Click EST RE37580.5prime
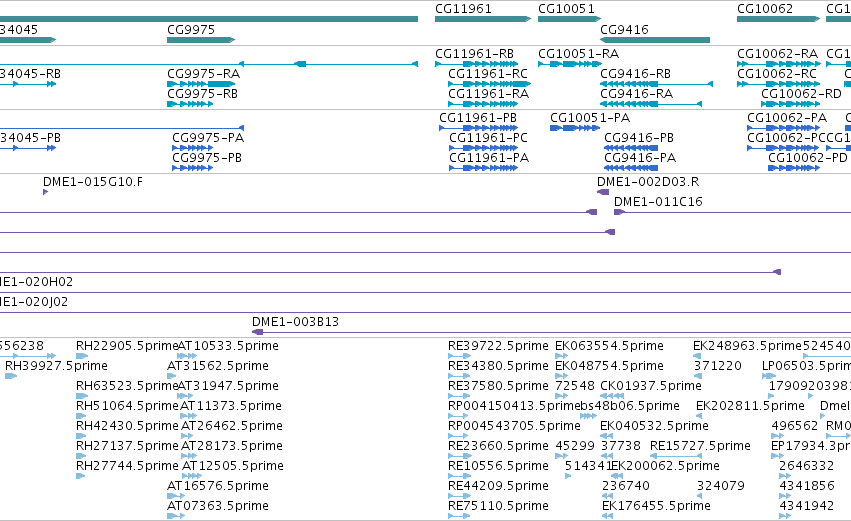Viewport: 851px width, 521px height. 459,396
